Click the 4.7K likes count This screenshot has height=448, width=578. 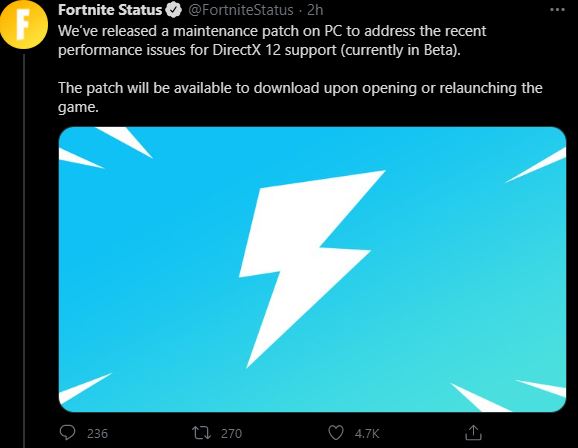click(367, 433)
